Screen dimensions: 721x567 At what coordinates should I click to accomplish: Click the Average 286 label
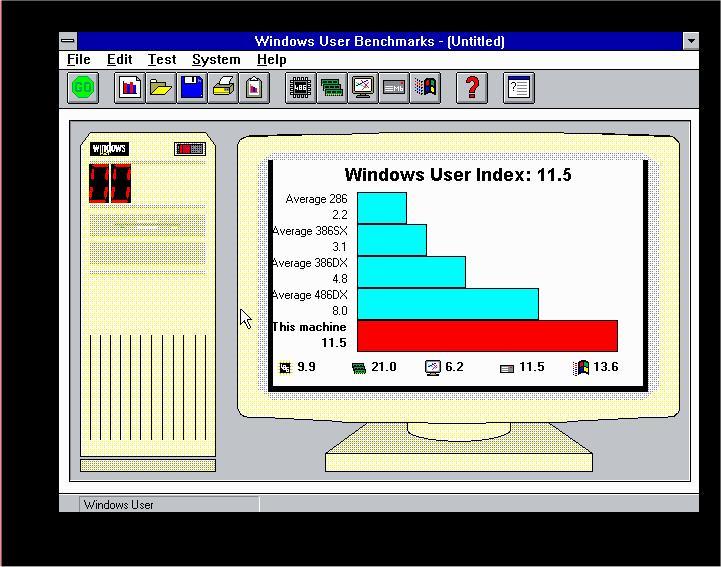tap(316, 199)
